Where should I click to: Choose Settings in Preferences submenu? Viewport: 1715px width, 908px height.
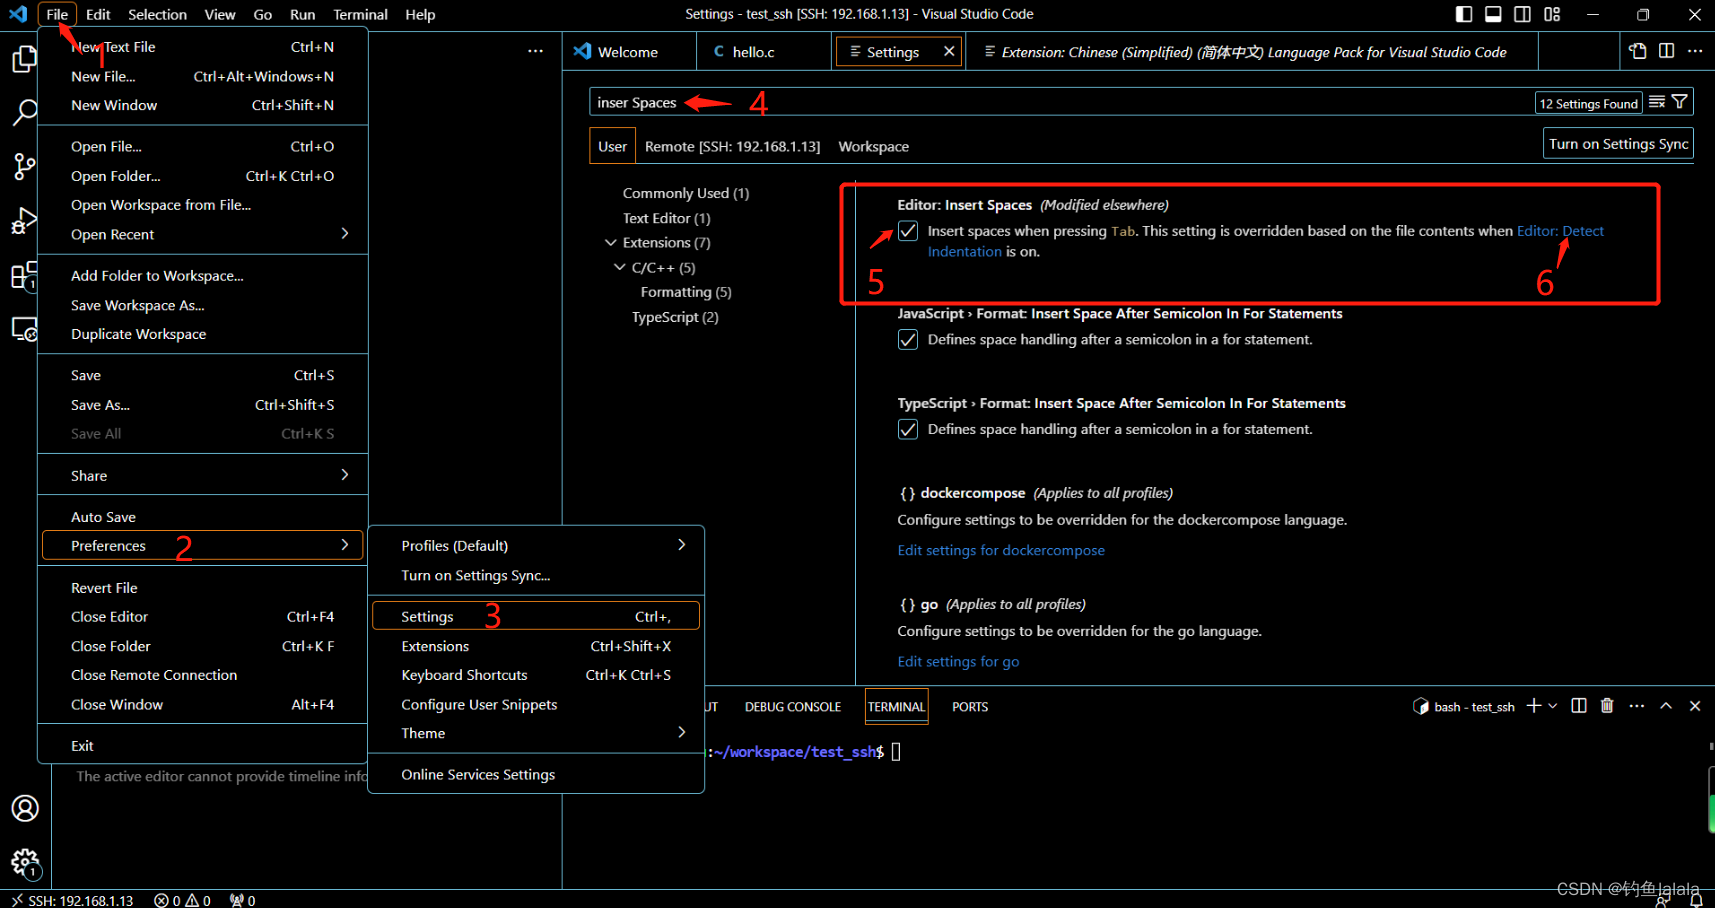point(536,617)
